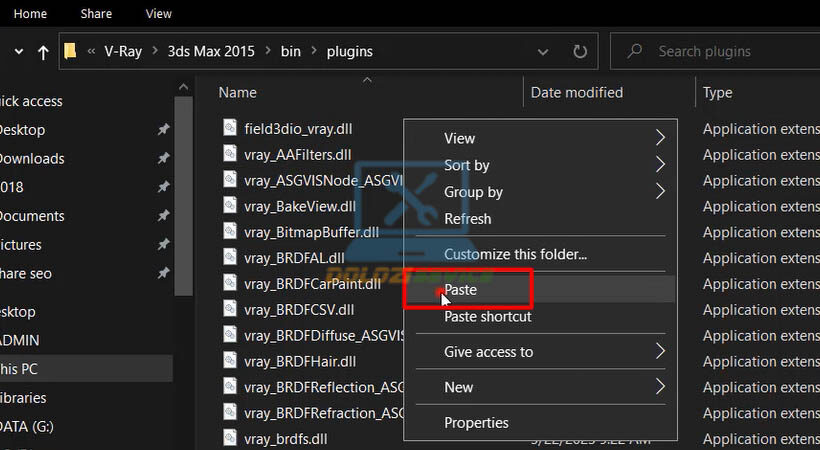Click the plugins breadcrumb
The image size is (820, 450).
(x=350, y=51)
